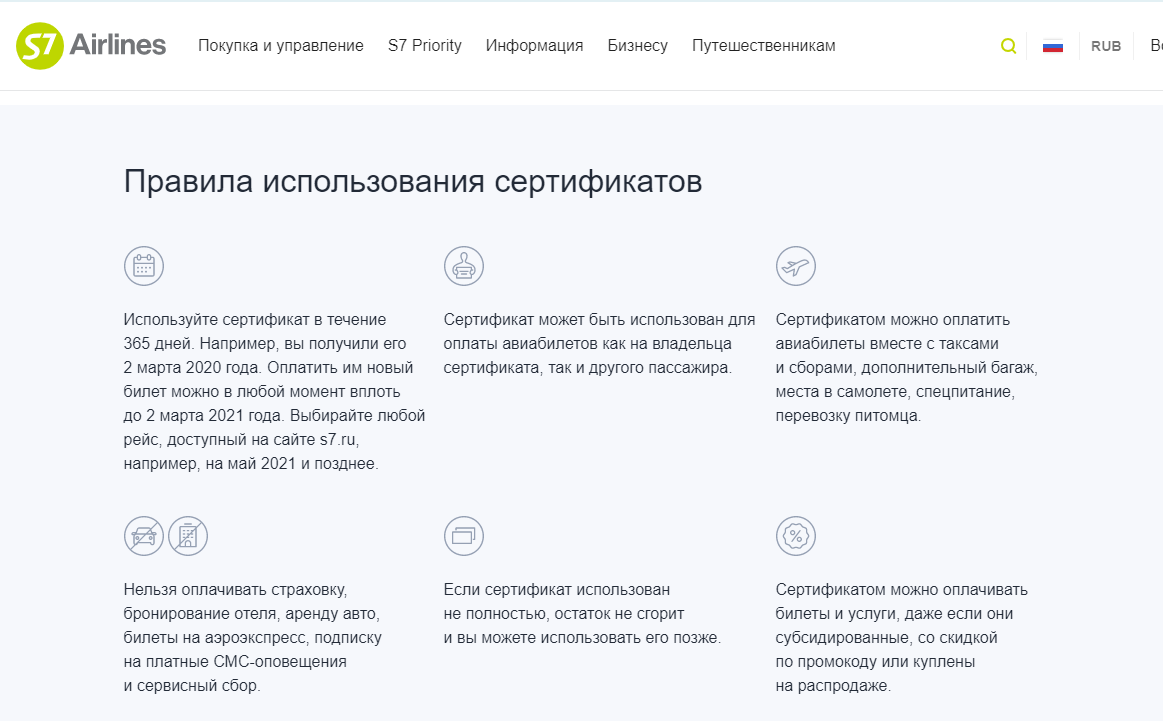Open the site search magnifier icon
The image size is (1163, 721).
click(x=1008, y=46)
